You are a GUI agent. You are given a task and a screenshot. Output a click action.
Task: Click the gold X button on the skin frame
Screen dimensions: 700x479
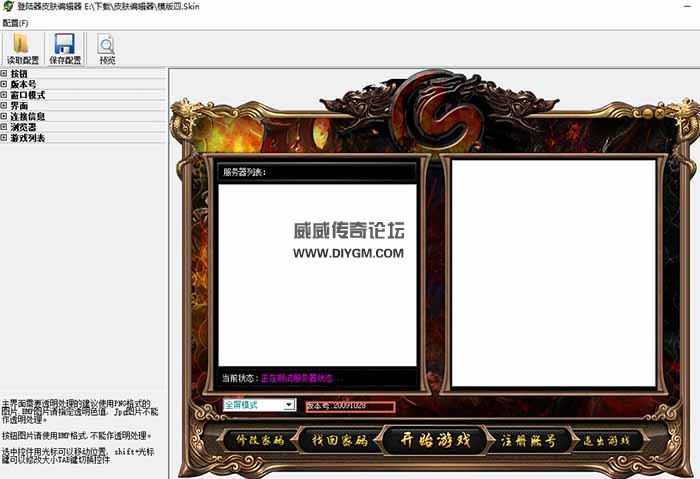point(659,114)
